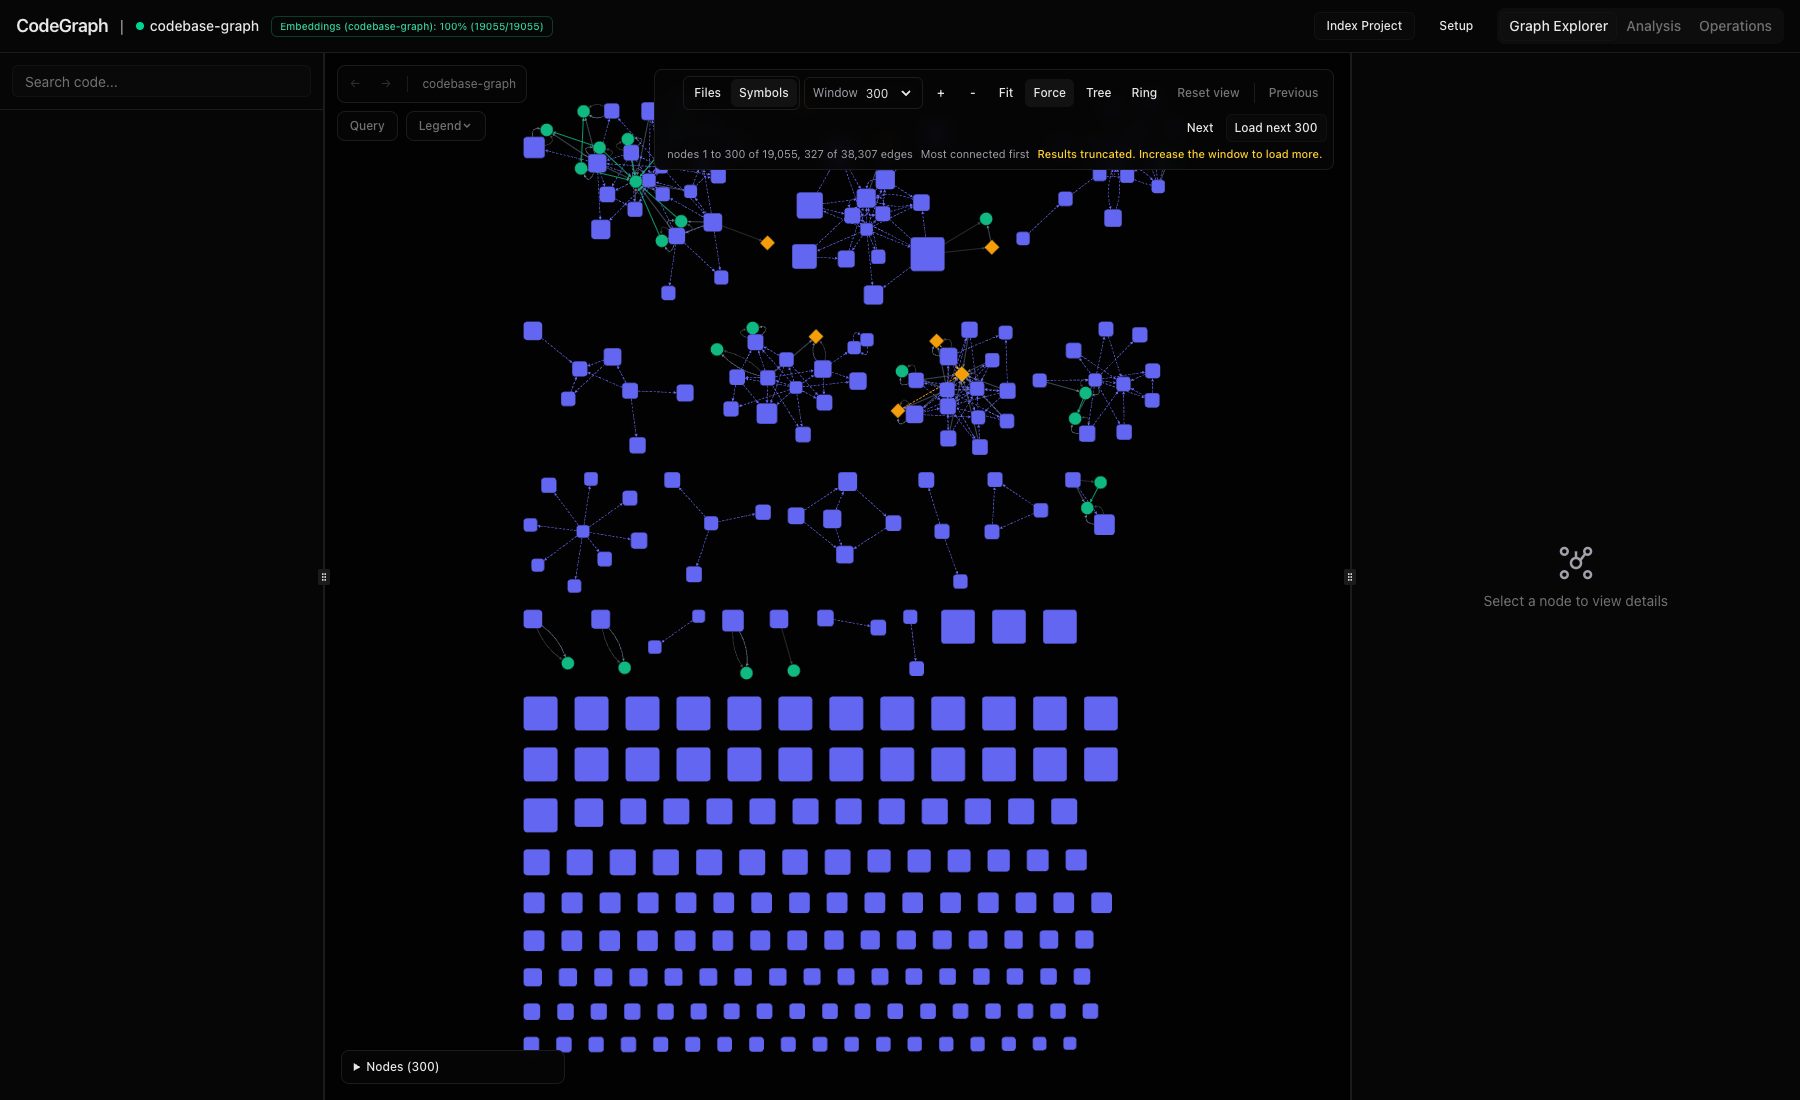Click the codebase-graph project name in header
The width and height of the screenshot is (1800, 1100).
tap(204, 26)
